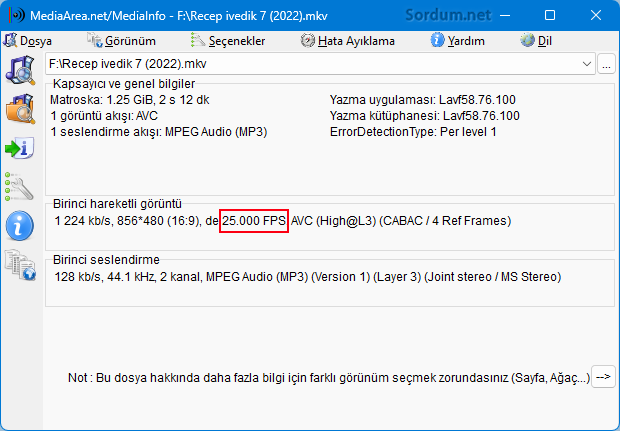This screenshot has height=431, width=620.
Task: Open the Görünüm menu
Action: tap(121, 41)
